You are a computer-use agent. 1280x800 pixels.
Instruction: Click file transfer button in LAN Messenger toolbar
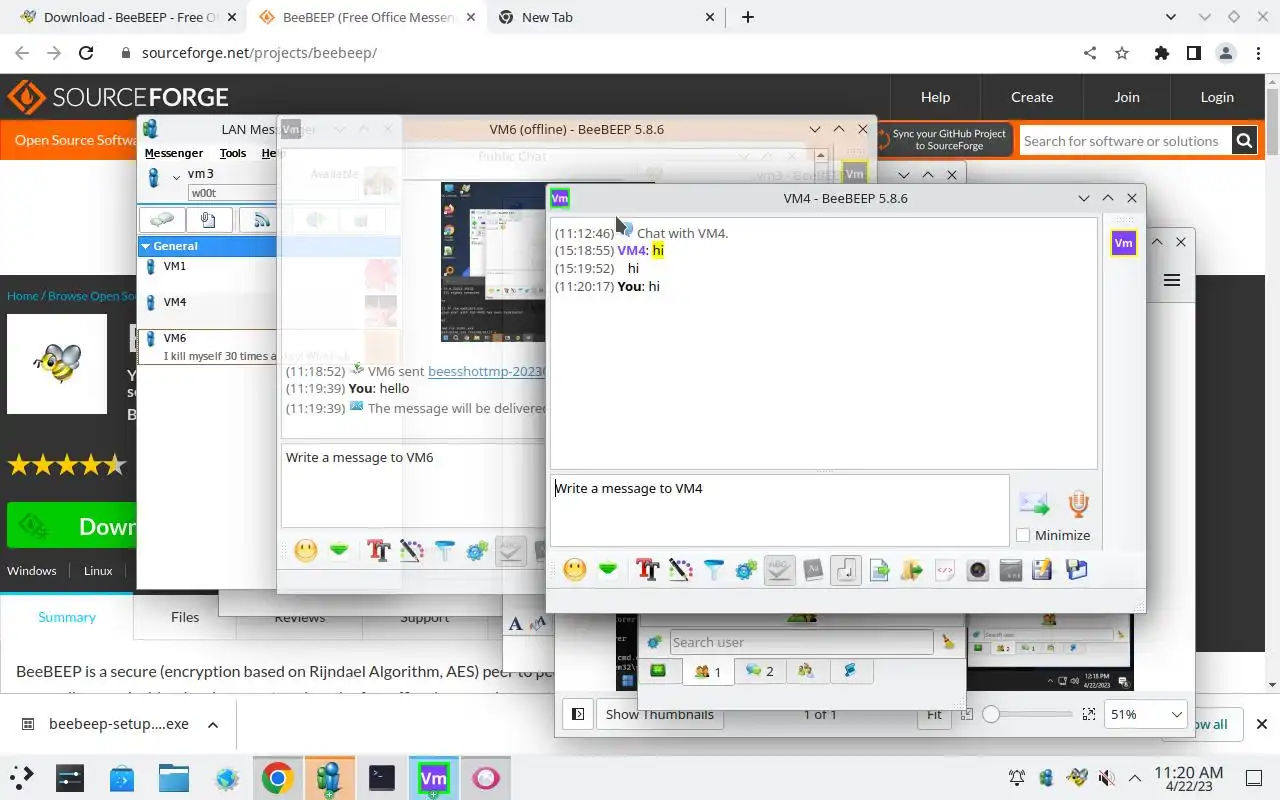(x=208, y=220)
